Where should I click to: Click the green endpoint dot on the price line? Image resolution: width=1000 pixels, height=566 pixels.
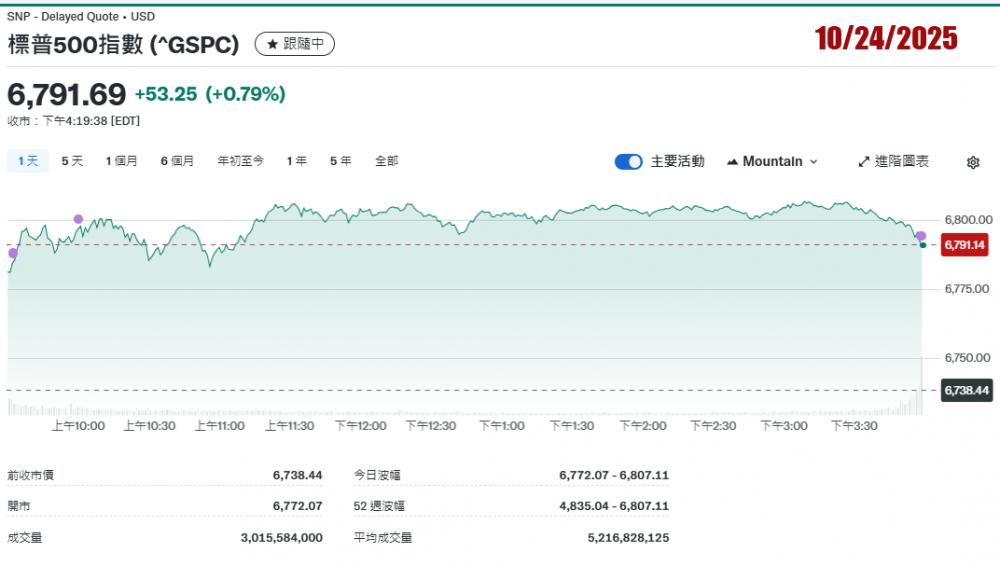[x=922, y=245]
